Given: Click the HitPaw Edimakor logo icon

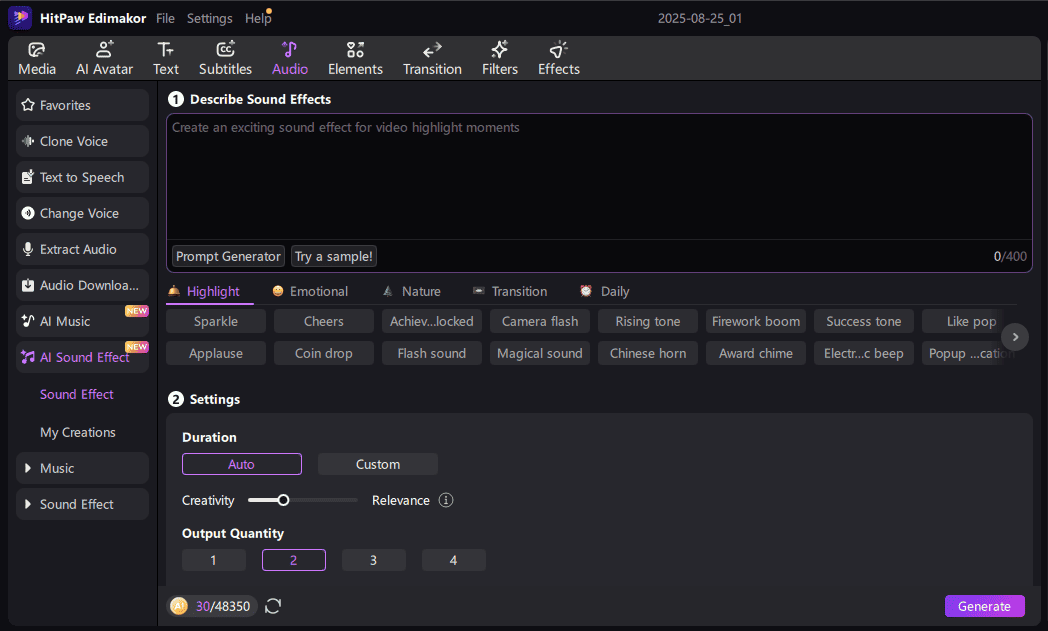Looking at the screenshot, I should pyautogui.click(x=20, y=17).
